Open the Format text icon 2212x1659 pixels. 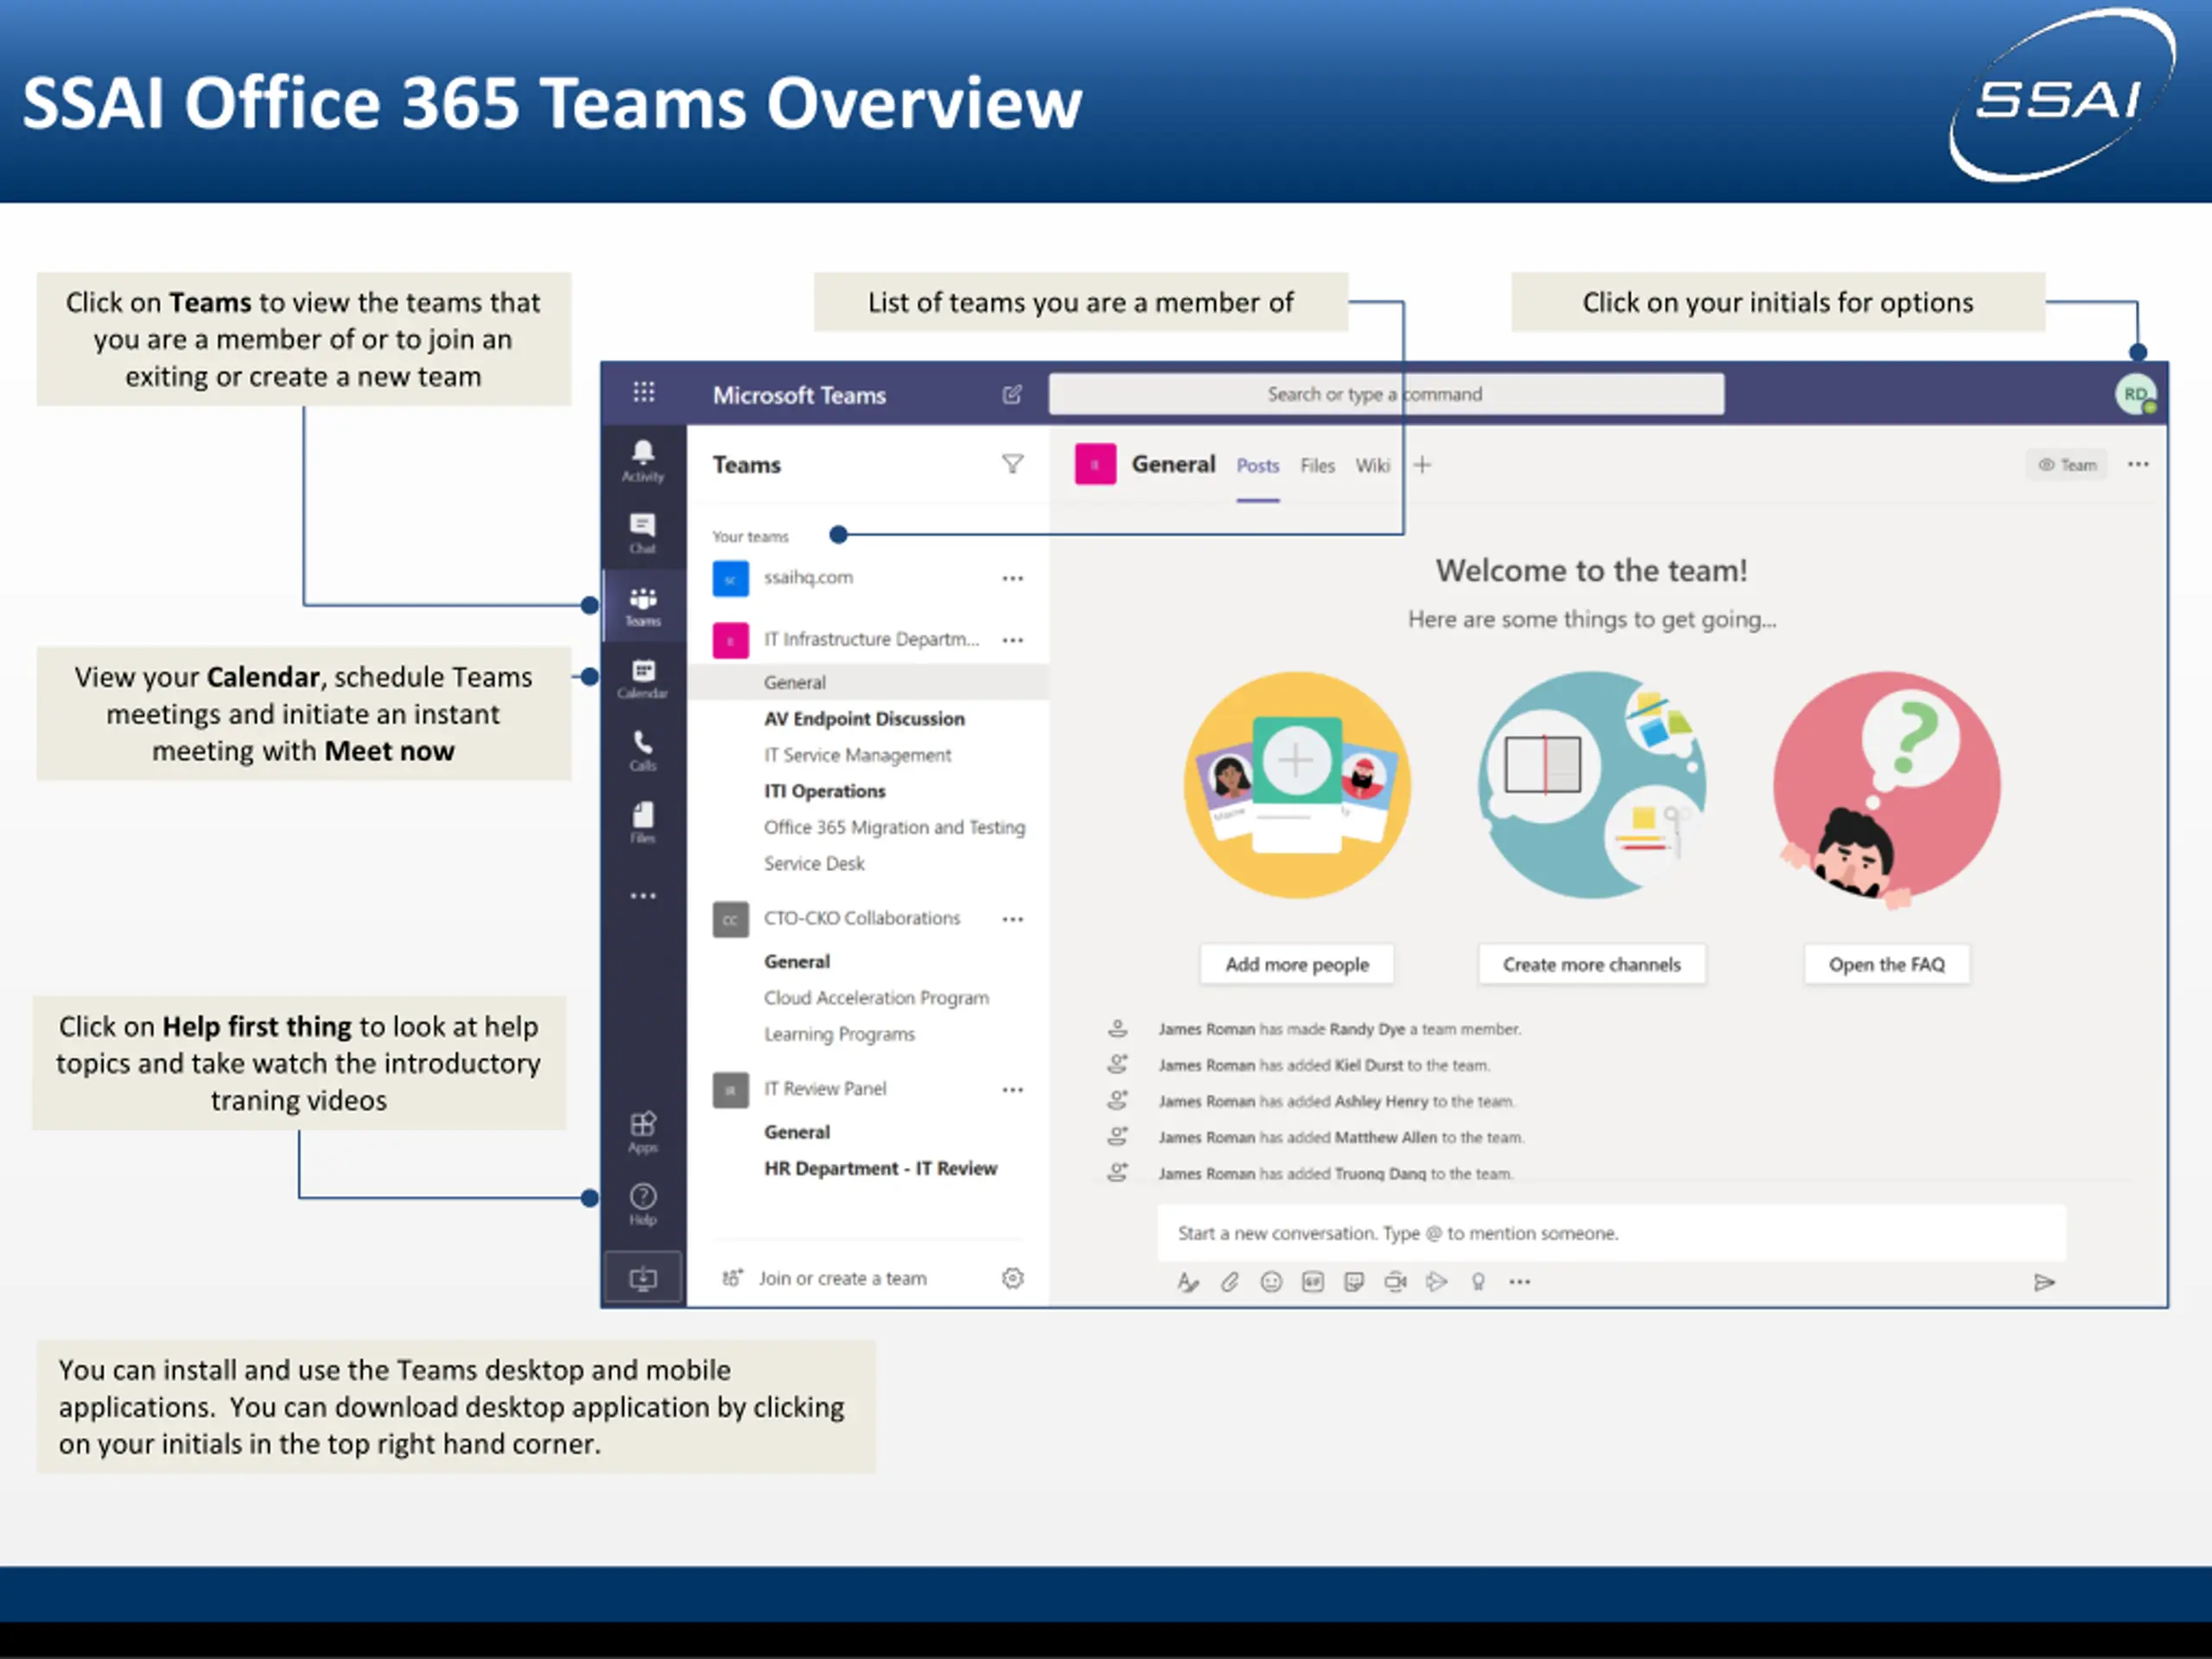pos(1187,1282)
